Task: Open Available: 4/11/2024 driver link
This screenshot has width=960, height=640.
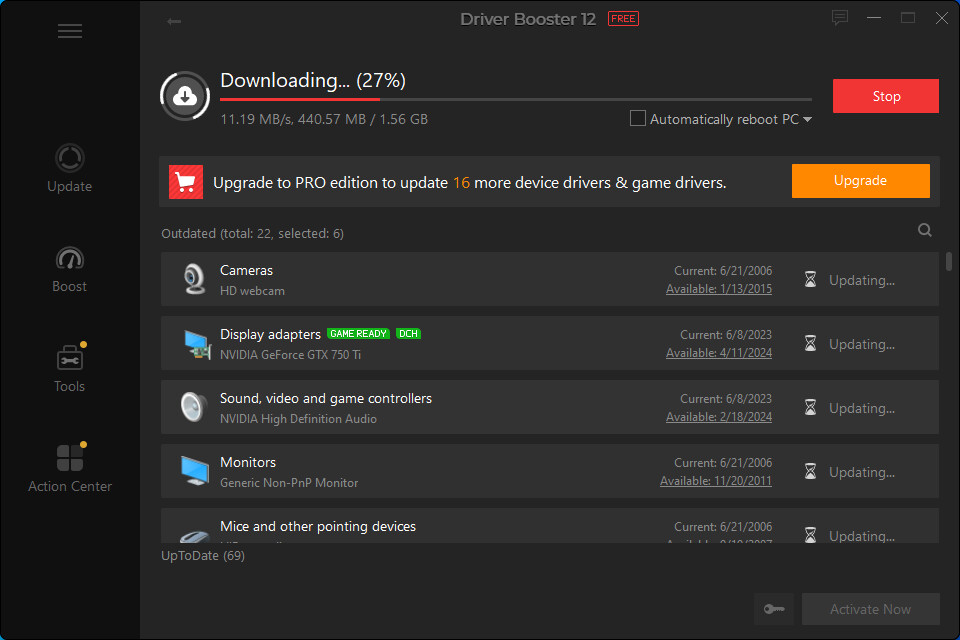Action: pyautogui.click(x=719, y=353)
